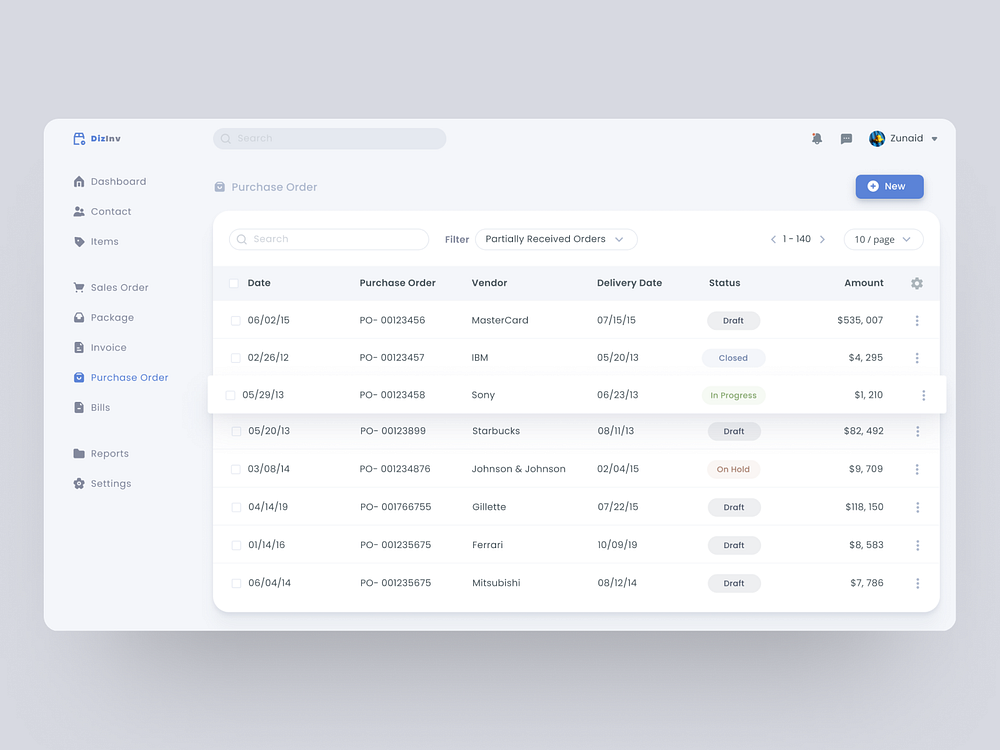This screenshot has height=750, width=1000.
Task: Switch to the Purchase Order section
Action: click(127, 377)
